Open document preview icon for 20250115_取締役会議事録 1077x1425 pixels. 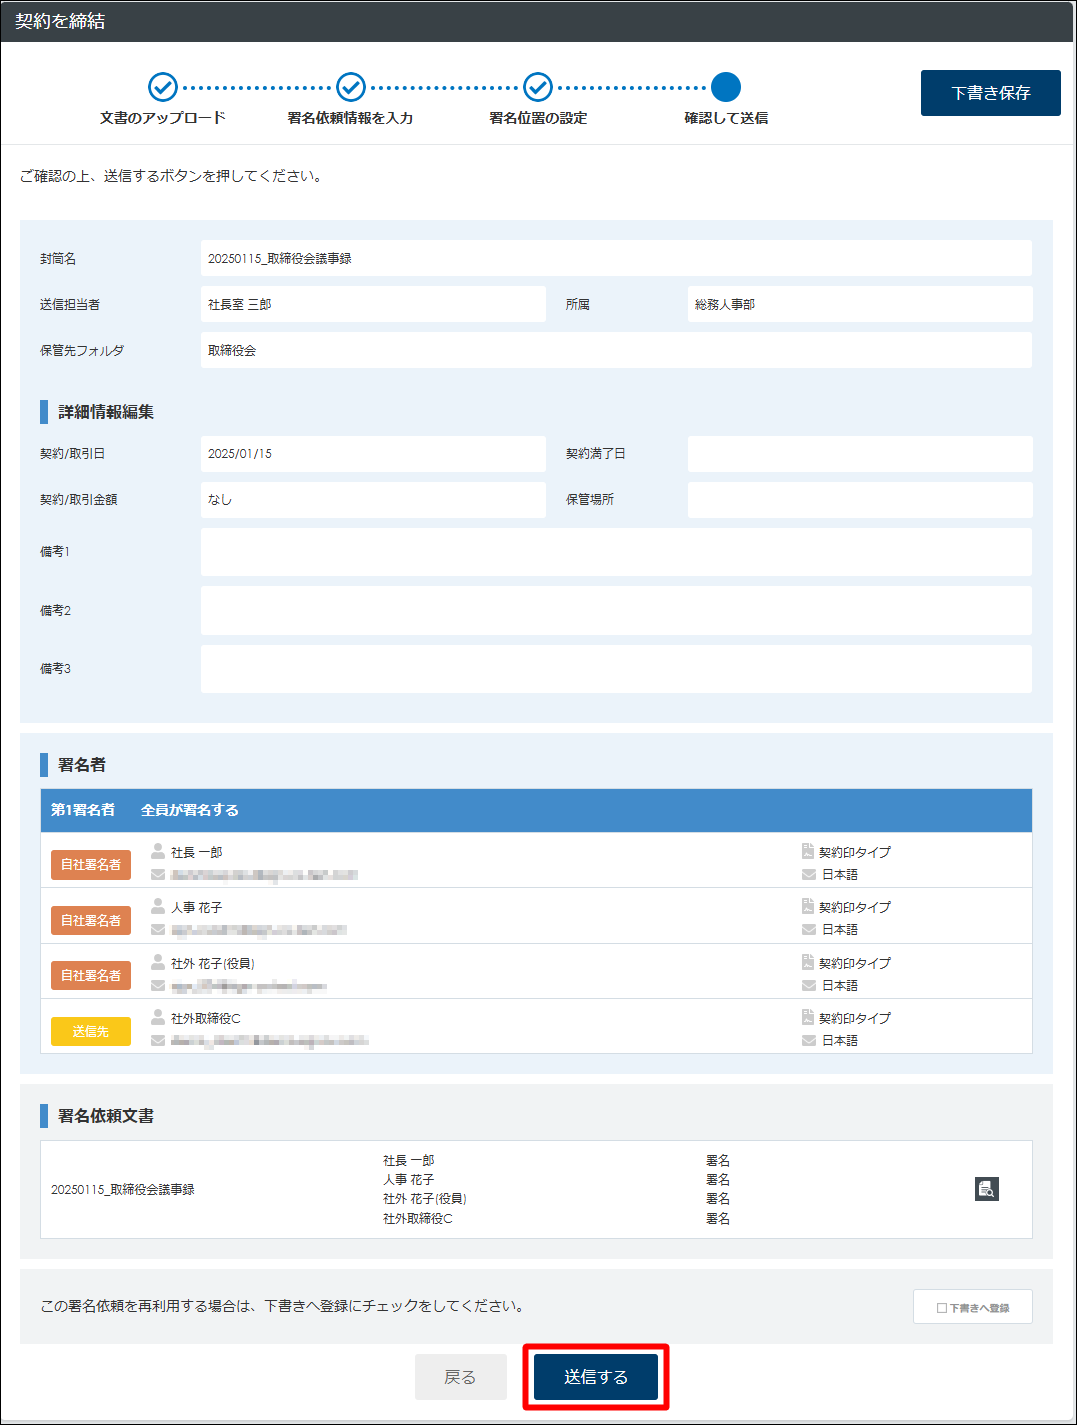(987, 1189)
